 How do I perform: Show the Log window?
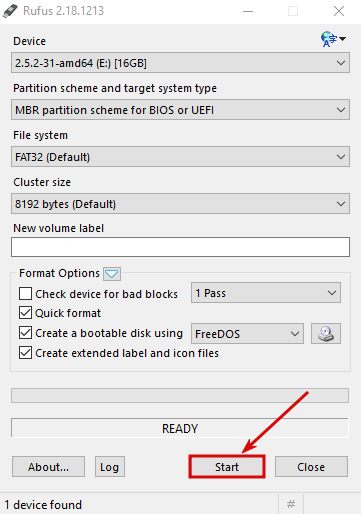tap(110, 467)
